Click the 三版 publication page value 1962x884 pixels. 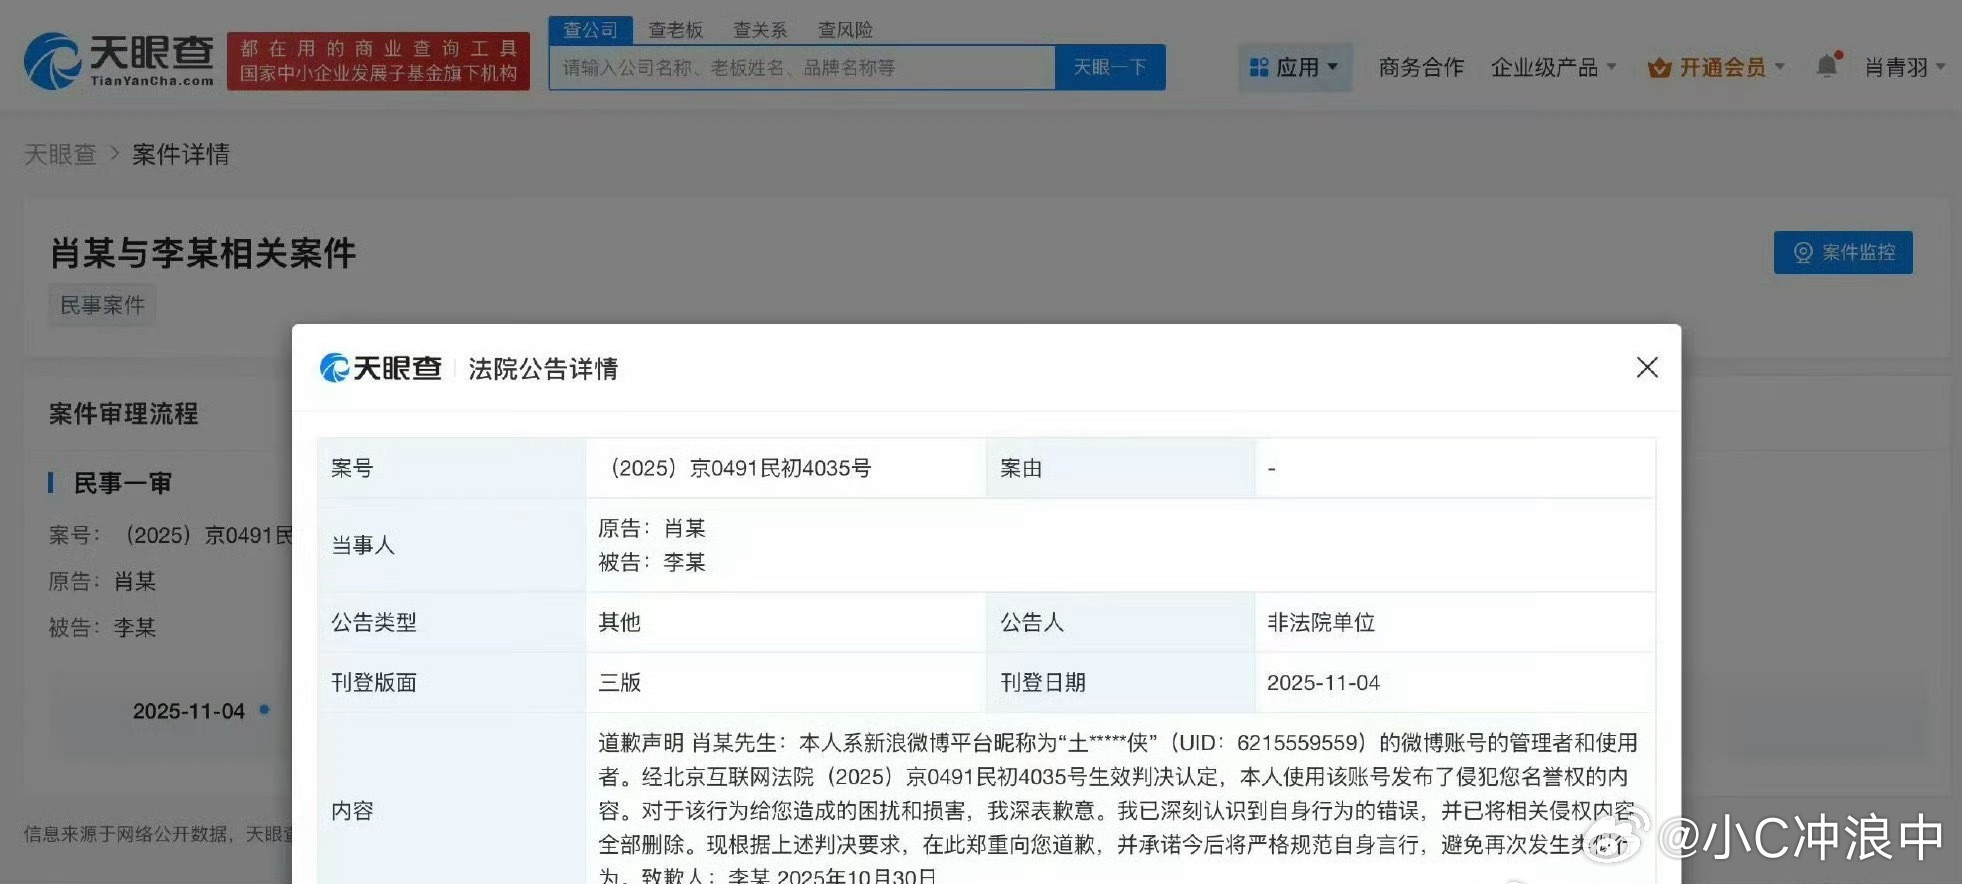point(619,682)
